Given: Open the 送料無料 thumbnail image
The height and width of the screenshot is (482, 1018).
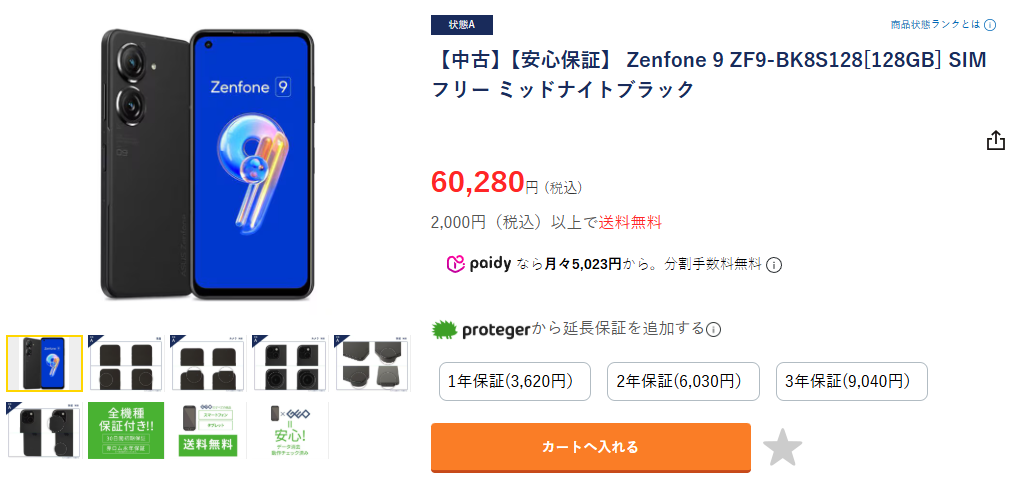Looking at the screenshot, I should 208,430.
